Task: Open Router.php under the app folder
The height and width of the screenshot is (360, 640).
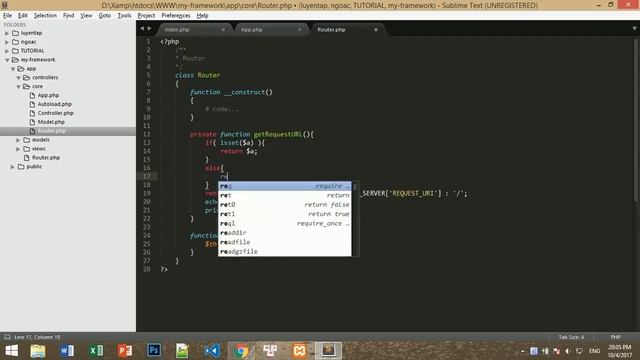Action: [x=46, y=158]
